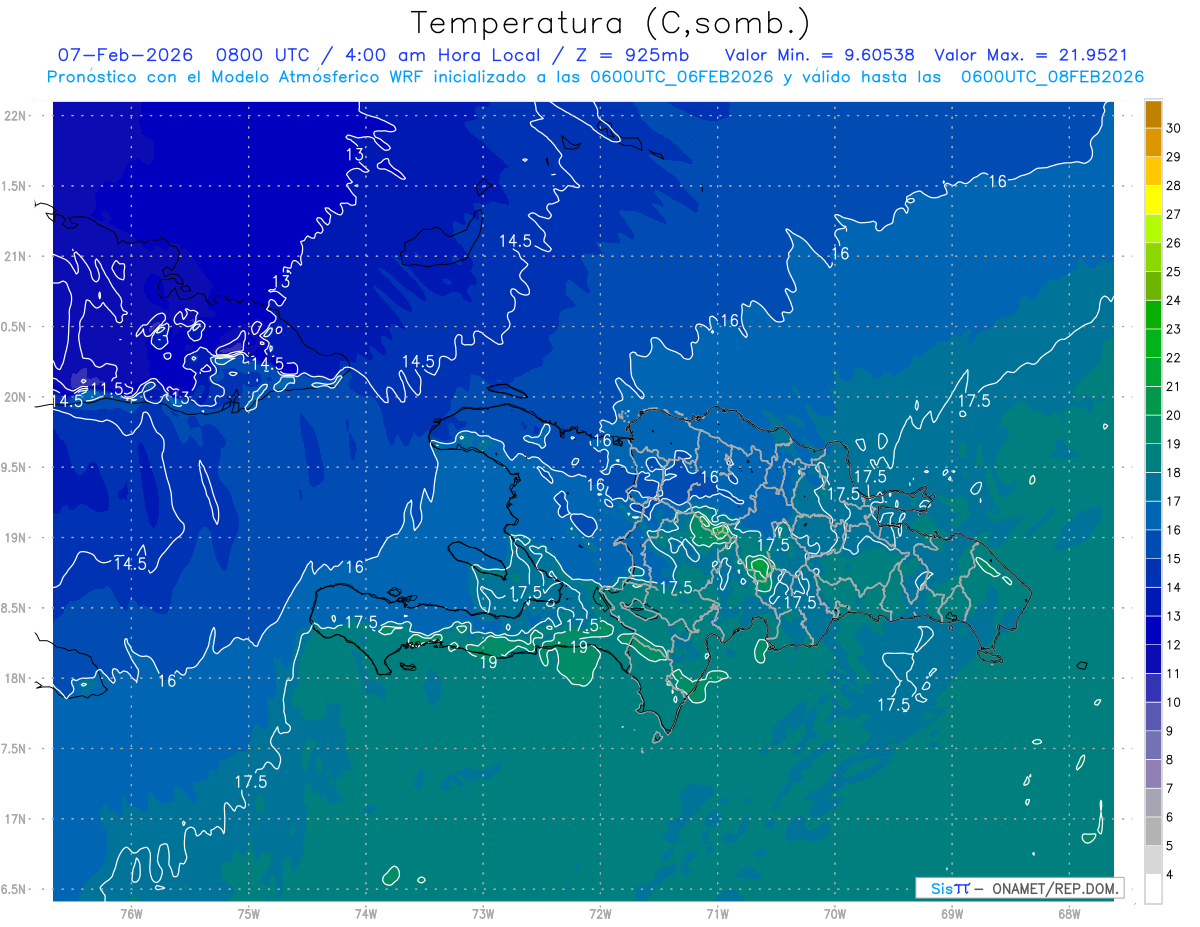Viewport: 1200px width, 927px height.
Task: Click the deep blue legend swatch between 12 and 13
Action: [x=1153, y=630]
